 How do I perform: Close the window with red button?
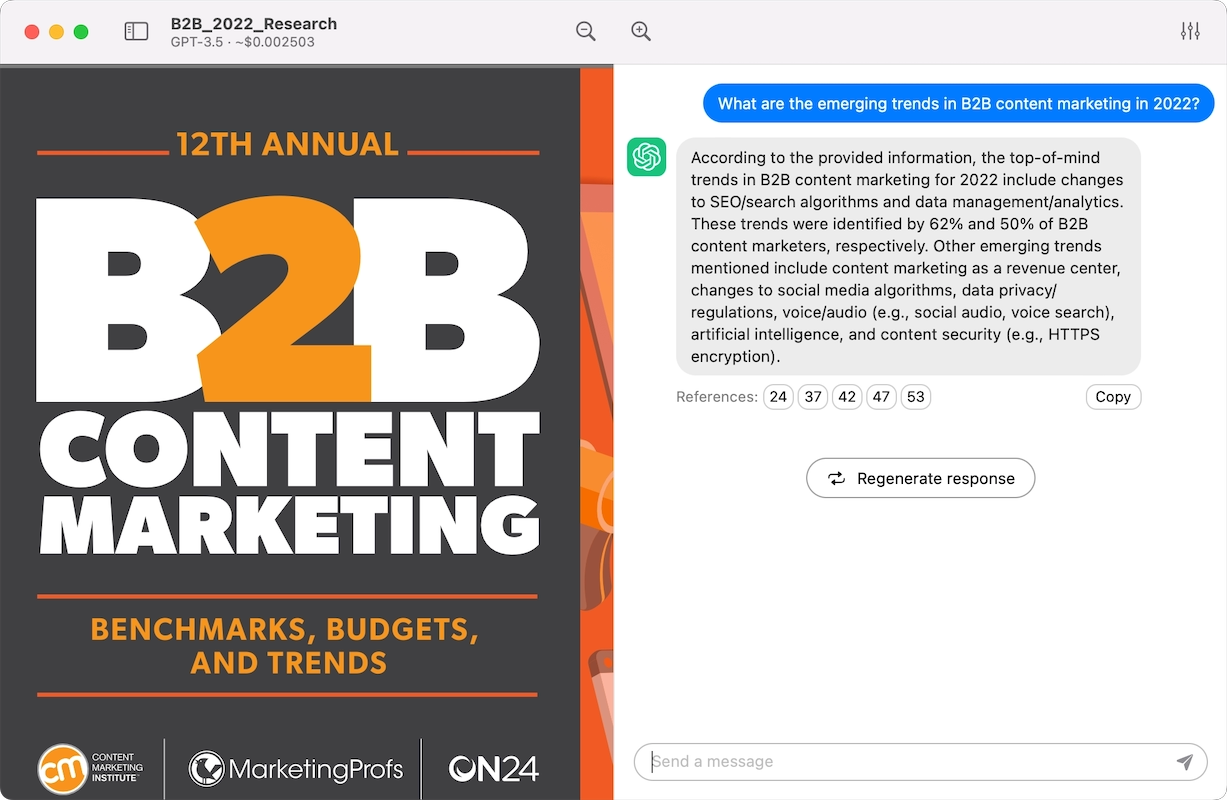pos(32,32)
